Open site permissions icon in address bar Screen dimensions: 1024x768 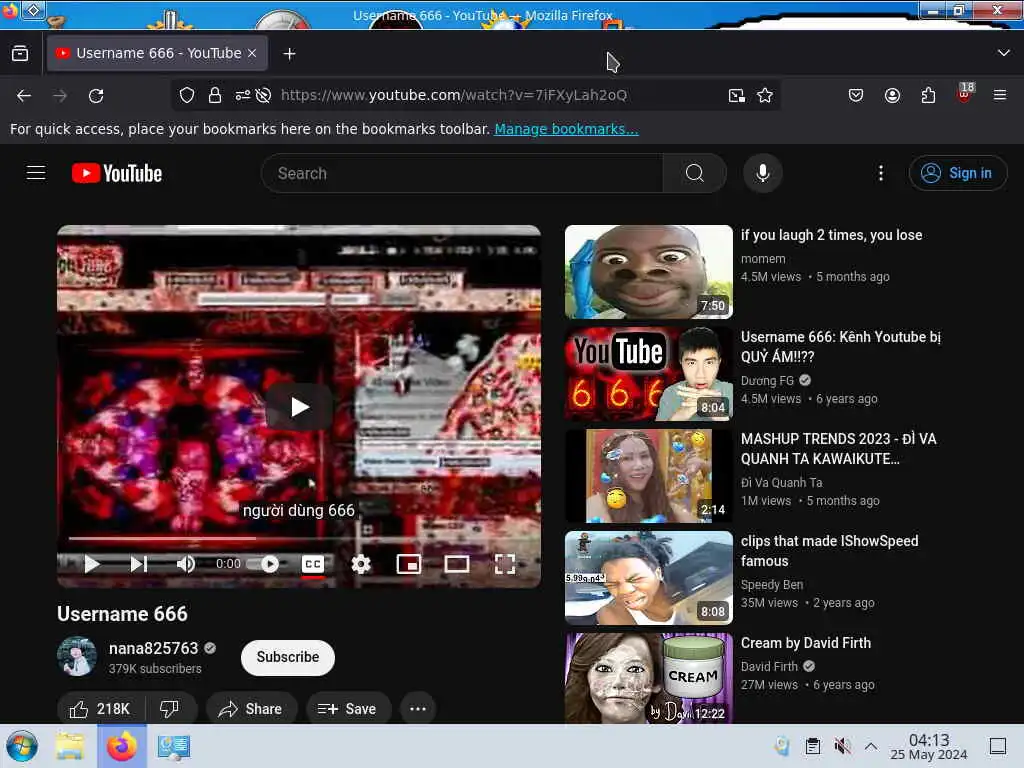point(242,95)
